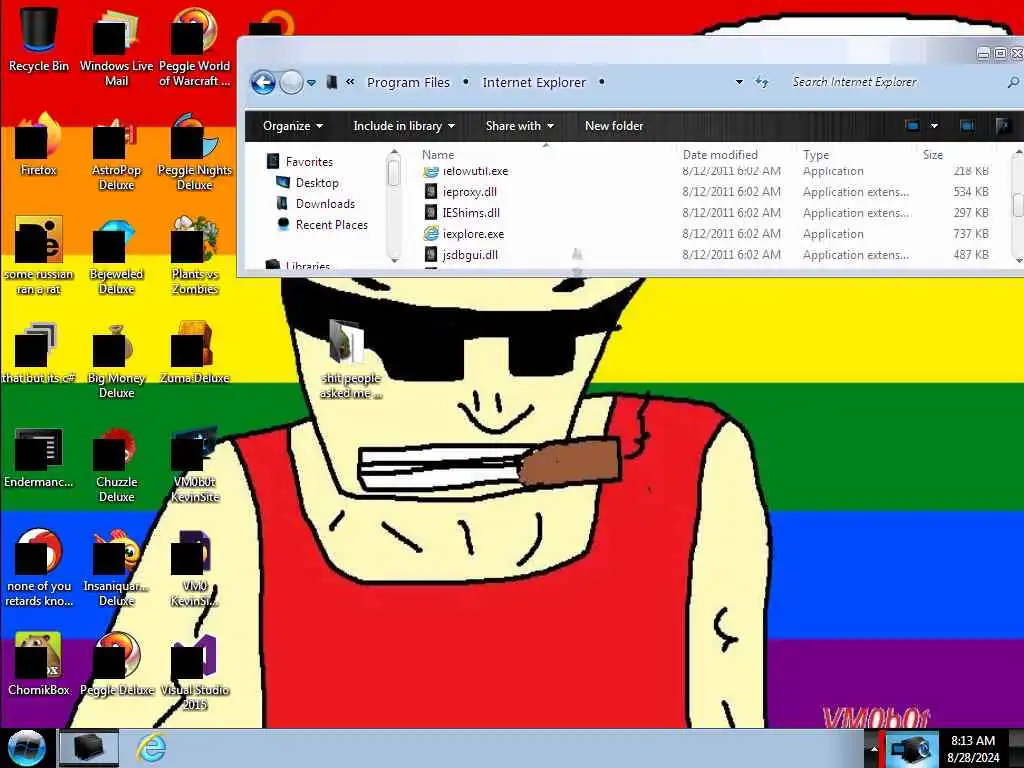Click the Search Internet Explorer field
Viewport: 1024px width, 768px height.
[898, 82]
